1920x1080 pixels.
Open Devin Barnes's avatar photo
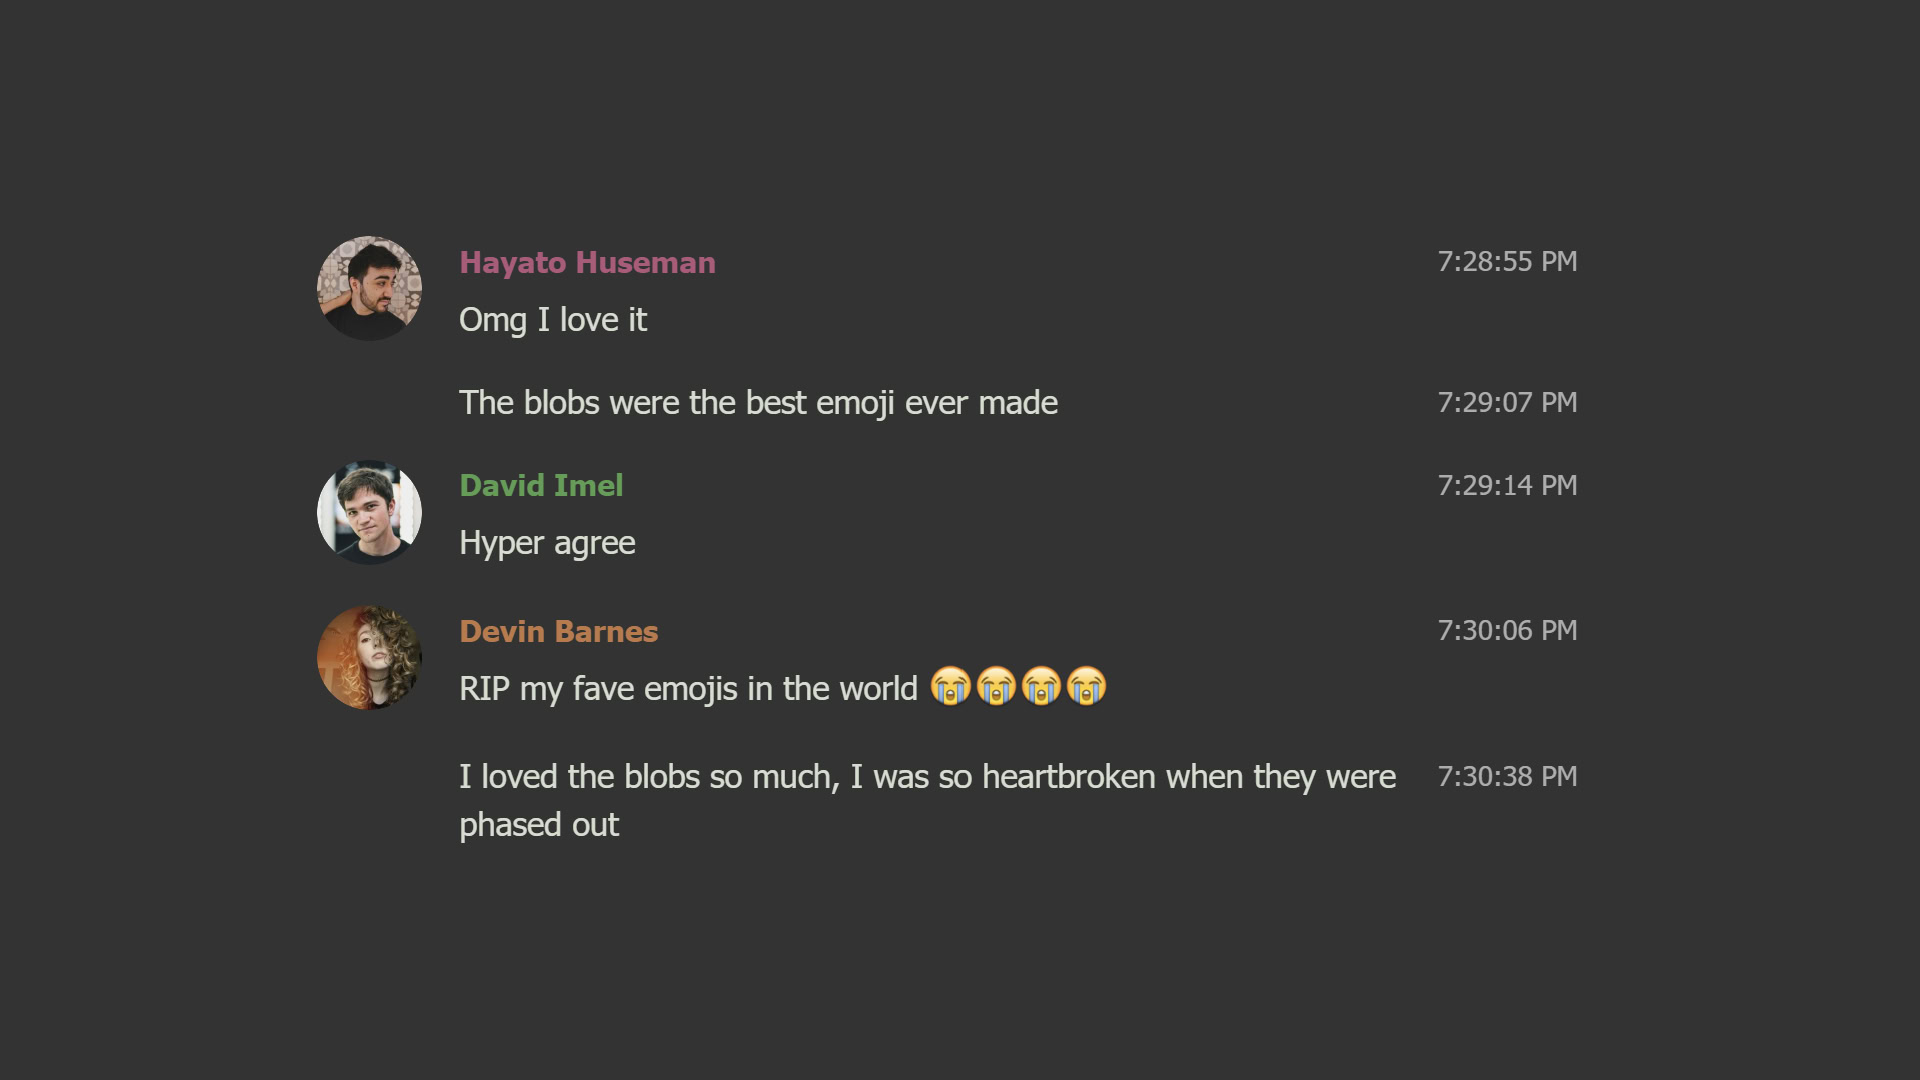(368, 657)
